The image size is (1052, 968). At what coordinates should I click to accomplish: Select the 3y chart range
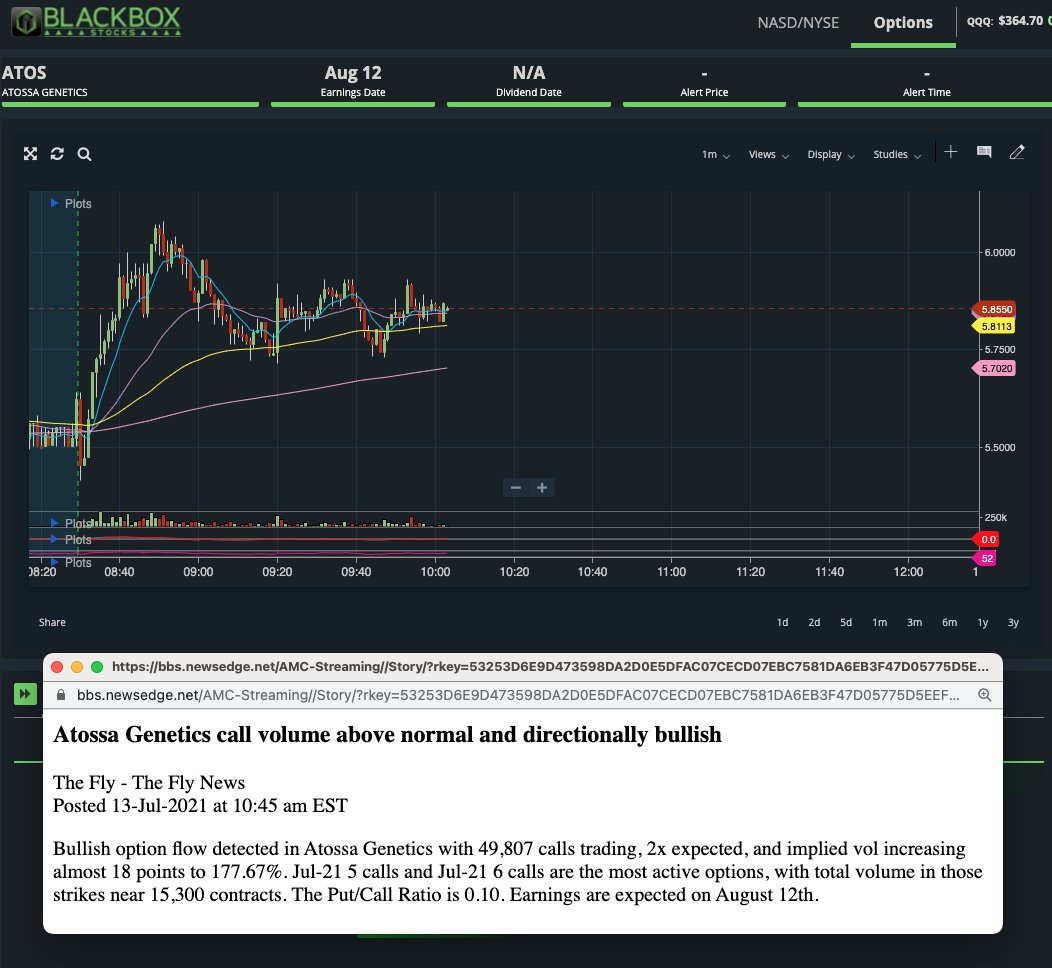1013,623
